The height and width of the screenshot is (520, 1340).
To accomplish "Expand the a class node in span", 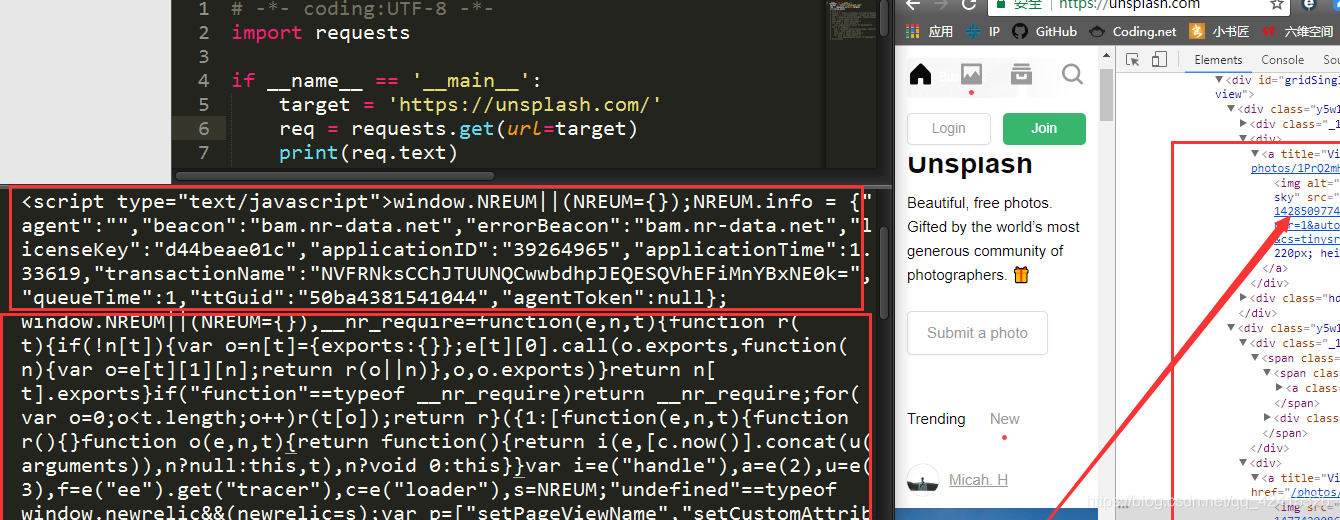I will pyautogui.click(x=1280, y=387).
